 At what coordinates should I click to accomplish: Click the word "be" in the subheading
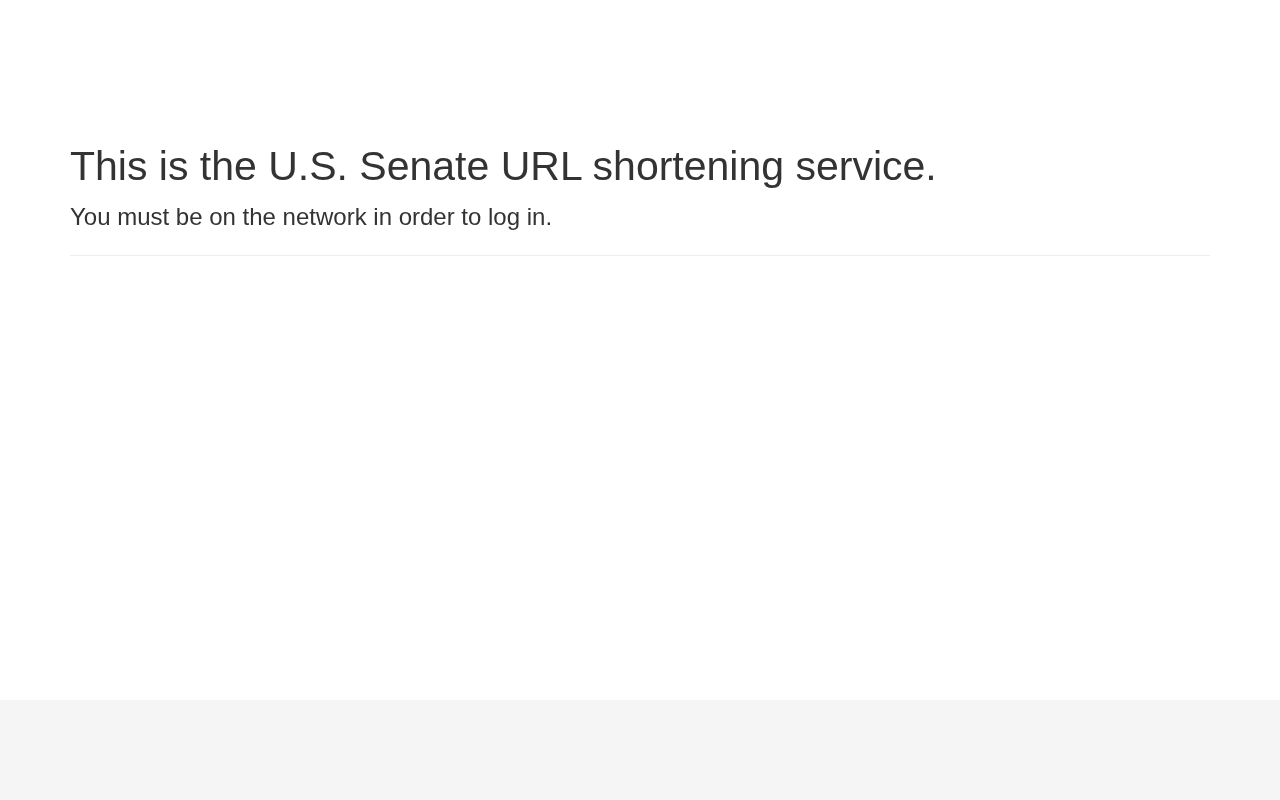(x=189, y=217)
